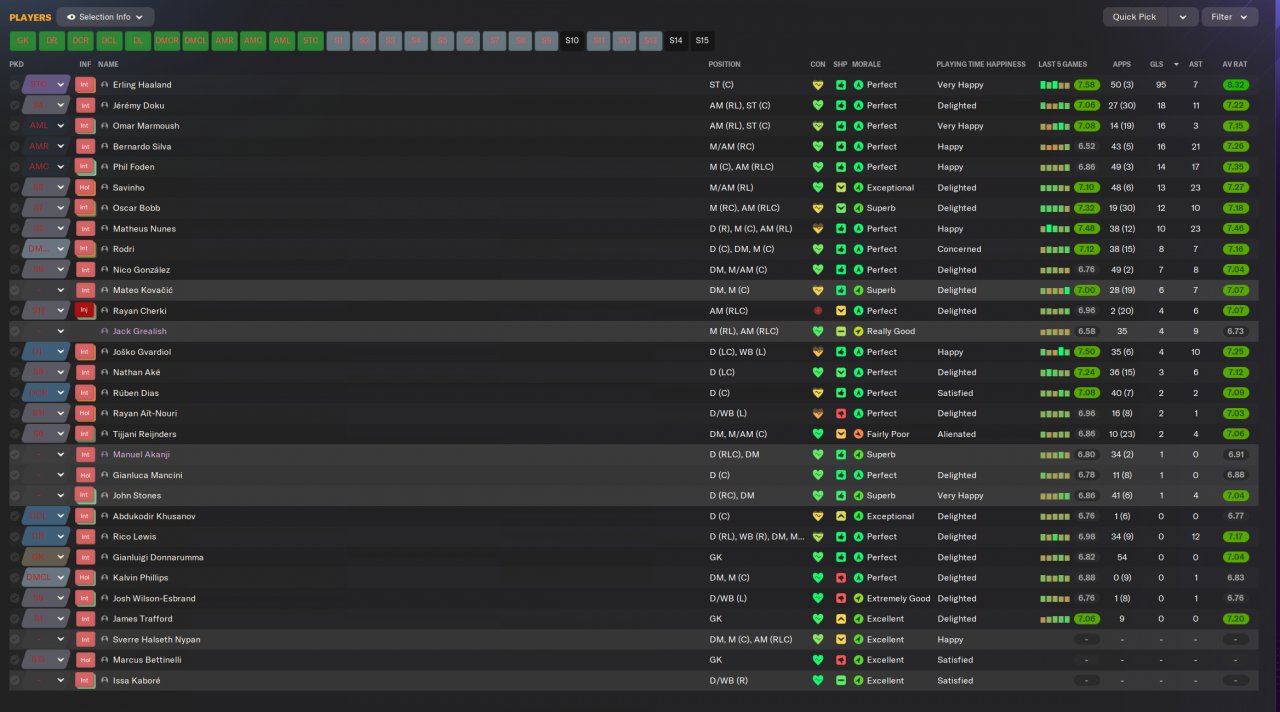Tick the picked circle for John Stones
This screenshot has height=712, width=1280.
coord(15,496)
